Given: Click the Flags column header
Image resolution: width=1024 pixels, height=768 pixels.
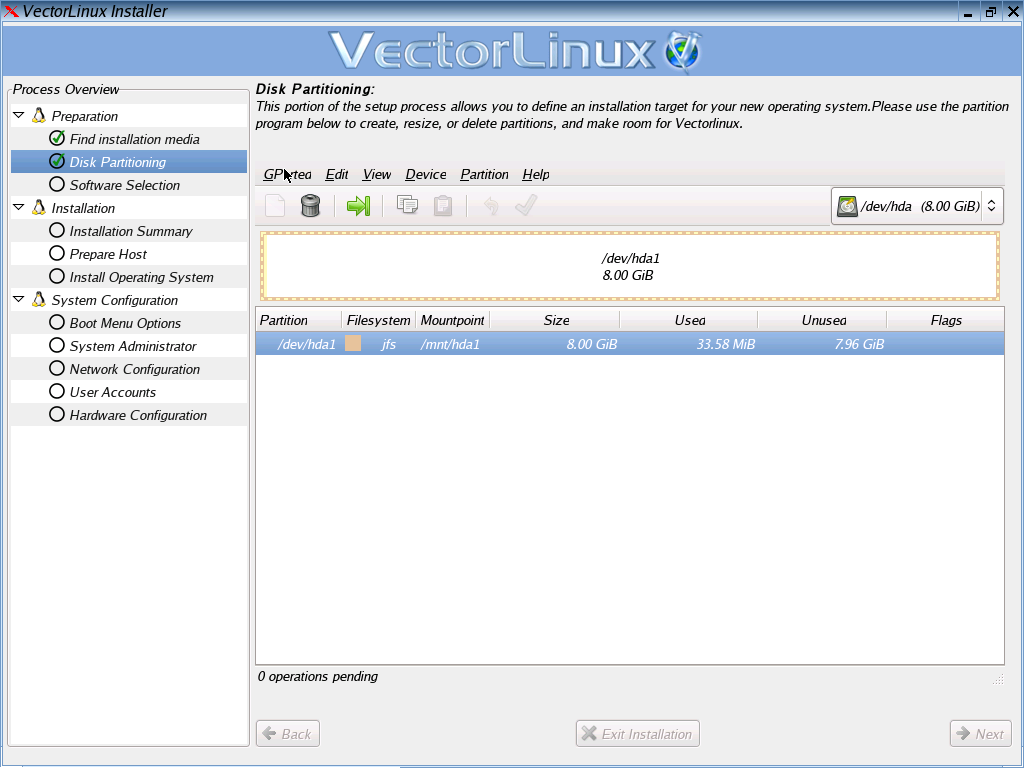Looking at the screenshot, I should (946, 320).
